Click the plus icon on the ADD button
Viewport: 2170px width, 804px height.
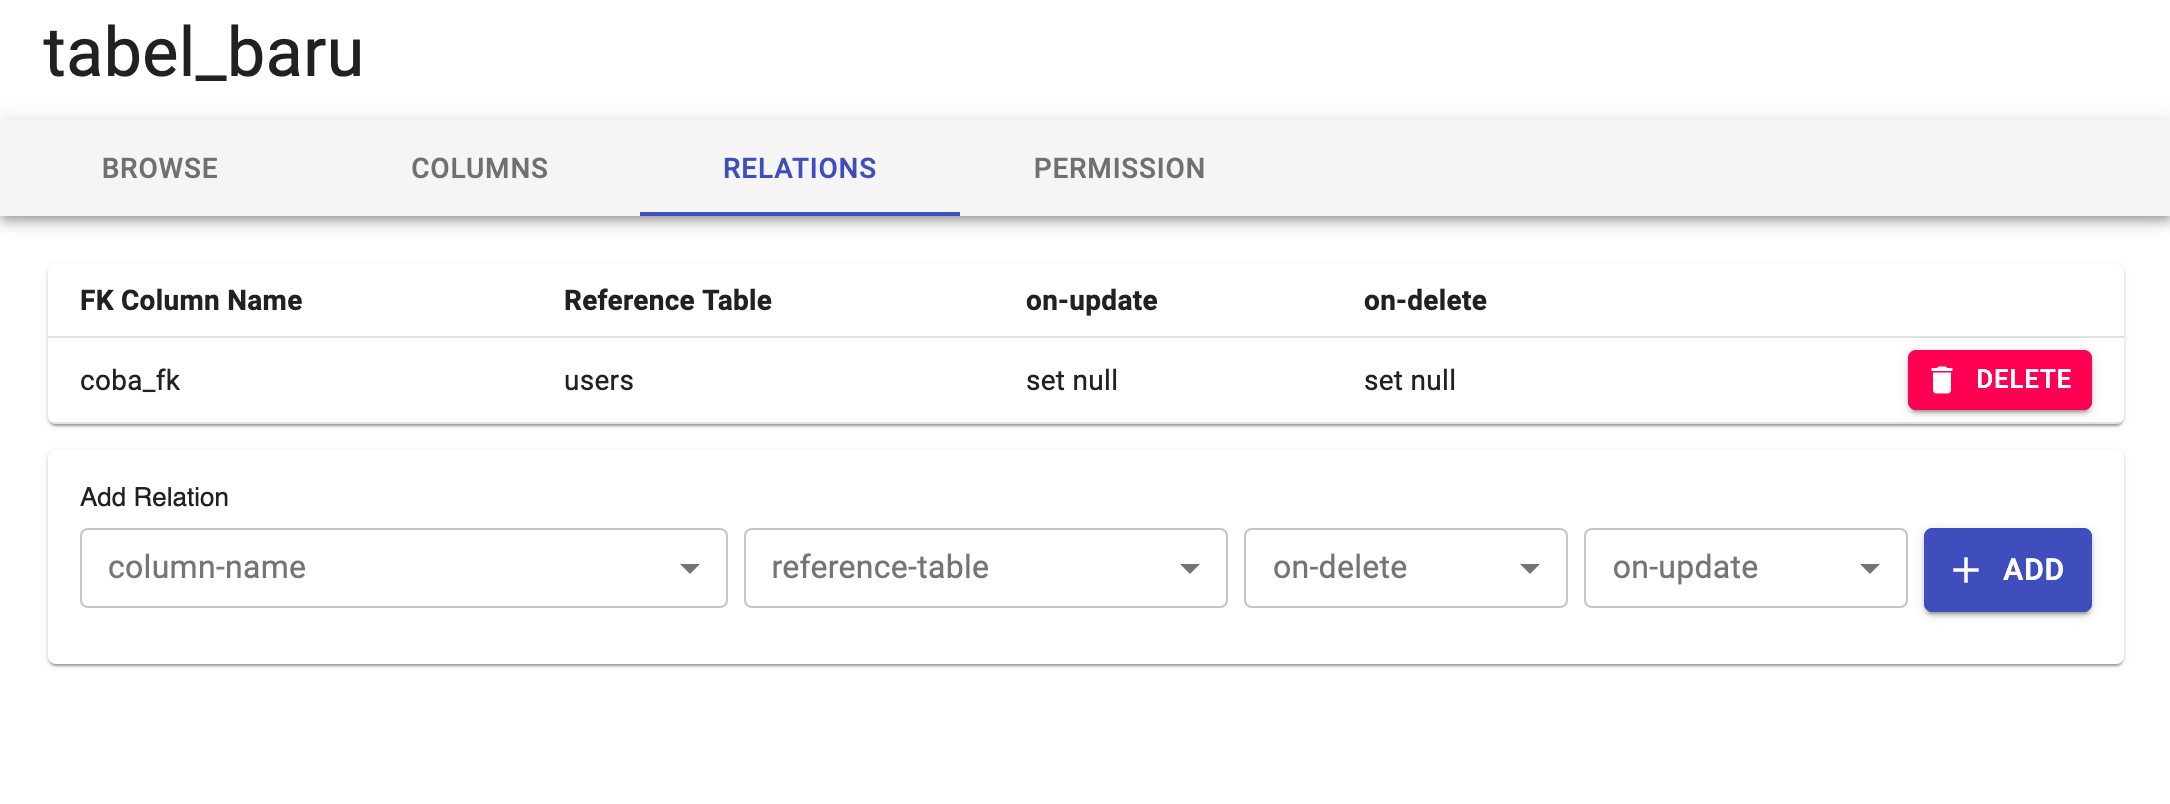click(1966, 570)
